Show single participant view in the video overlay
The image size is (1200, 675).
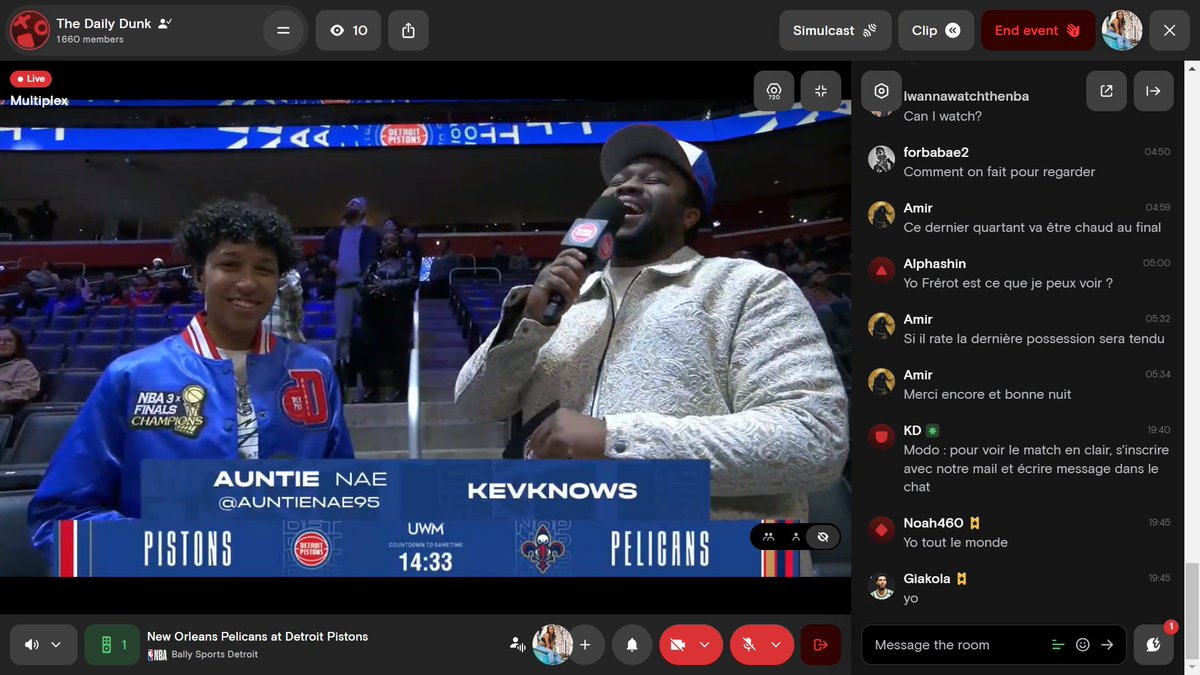pos(796,537)
